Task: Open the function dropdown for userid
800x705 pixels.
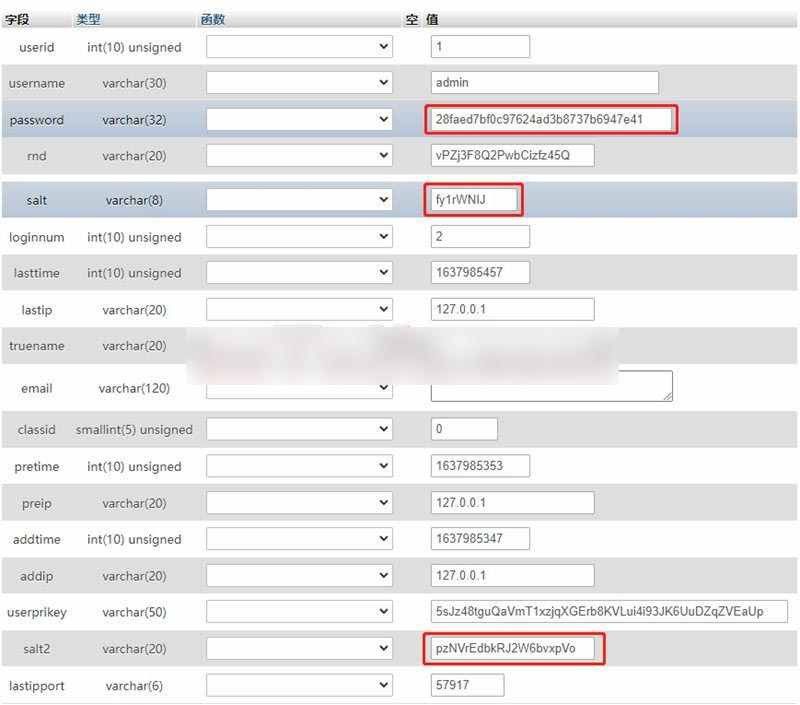Action: pos(299,47)
